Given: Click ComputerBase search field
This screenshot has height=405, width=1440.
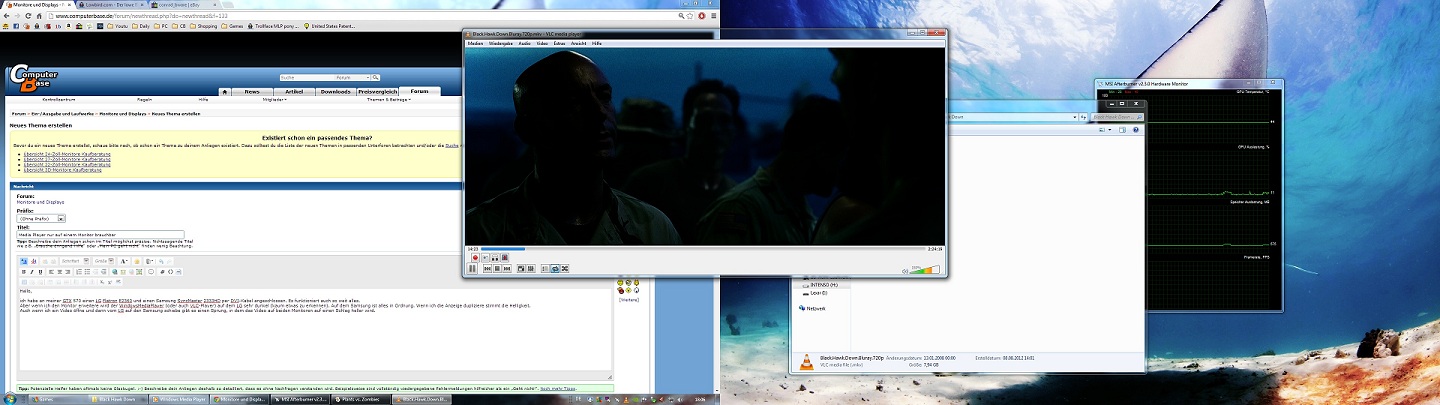Looking at the screenshot, I should tap(307, 77).
